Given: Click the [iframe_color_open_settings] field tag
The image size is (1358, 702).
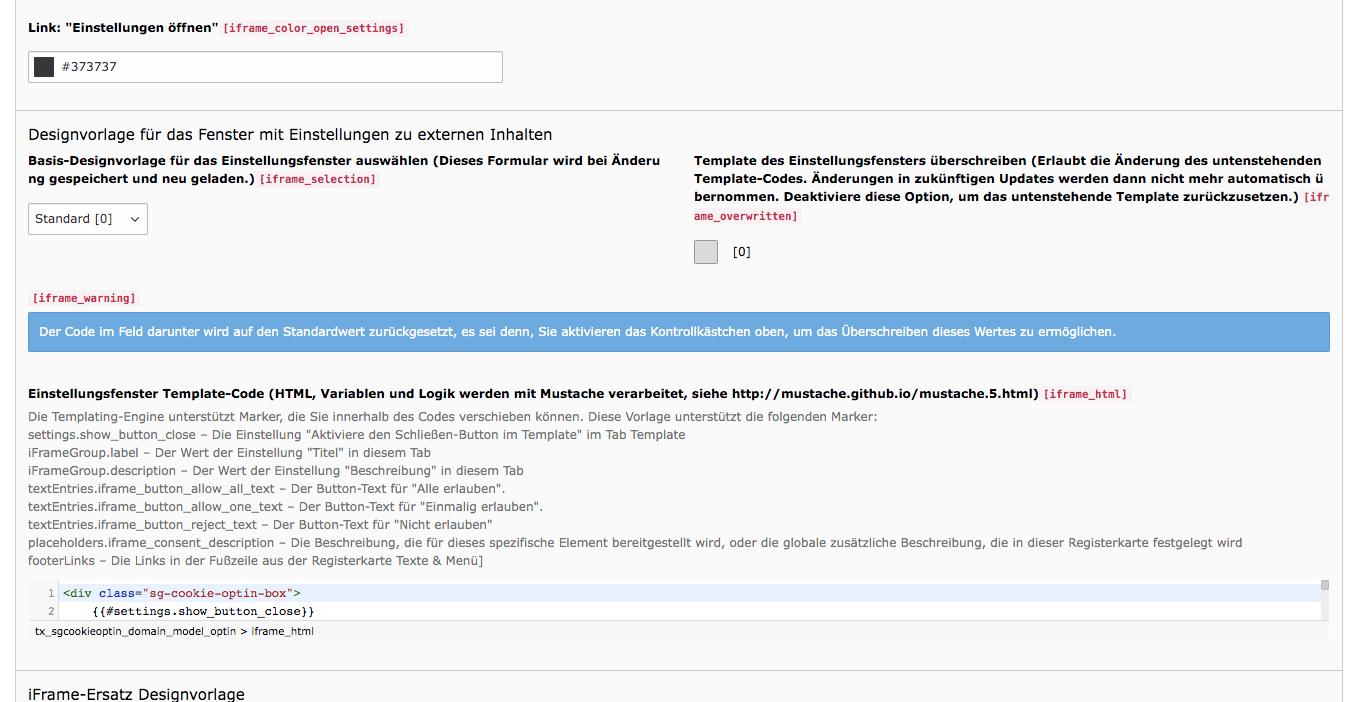Looking at the screenshot, I should (314, 29).
